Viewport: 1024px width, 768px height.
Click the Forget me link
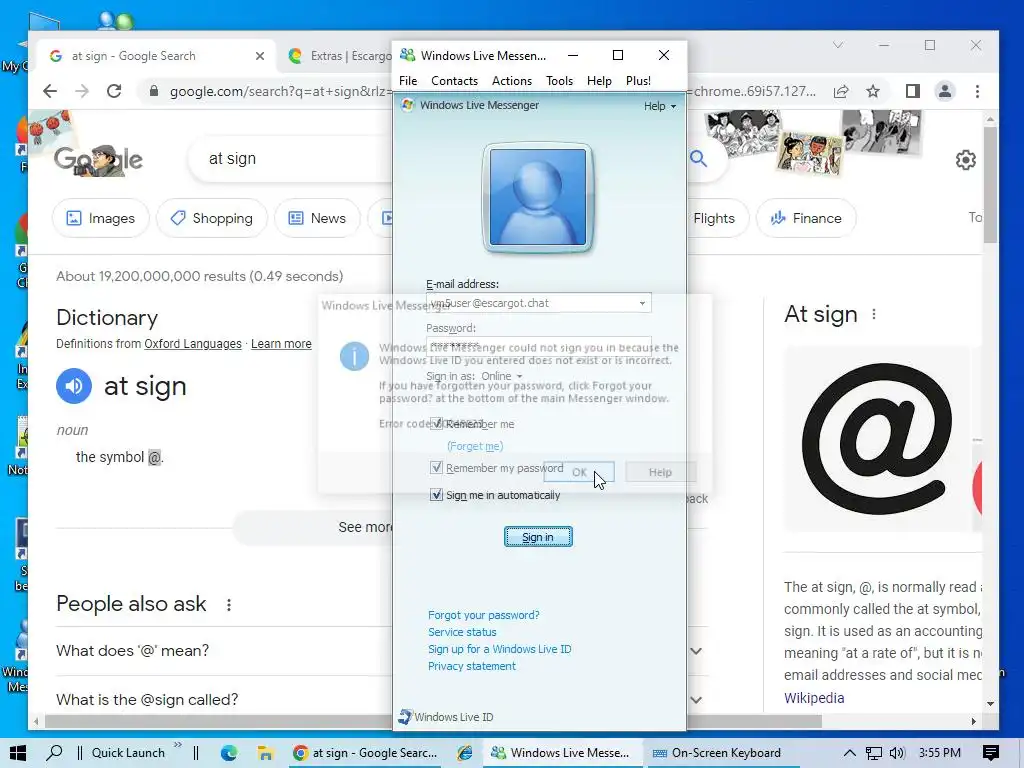(475, 446)
